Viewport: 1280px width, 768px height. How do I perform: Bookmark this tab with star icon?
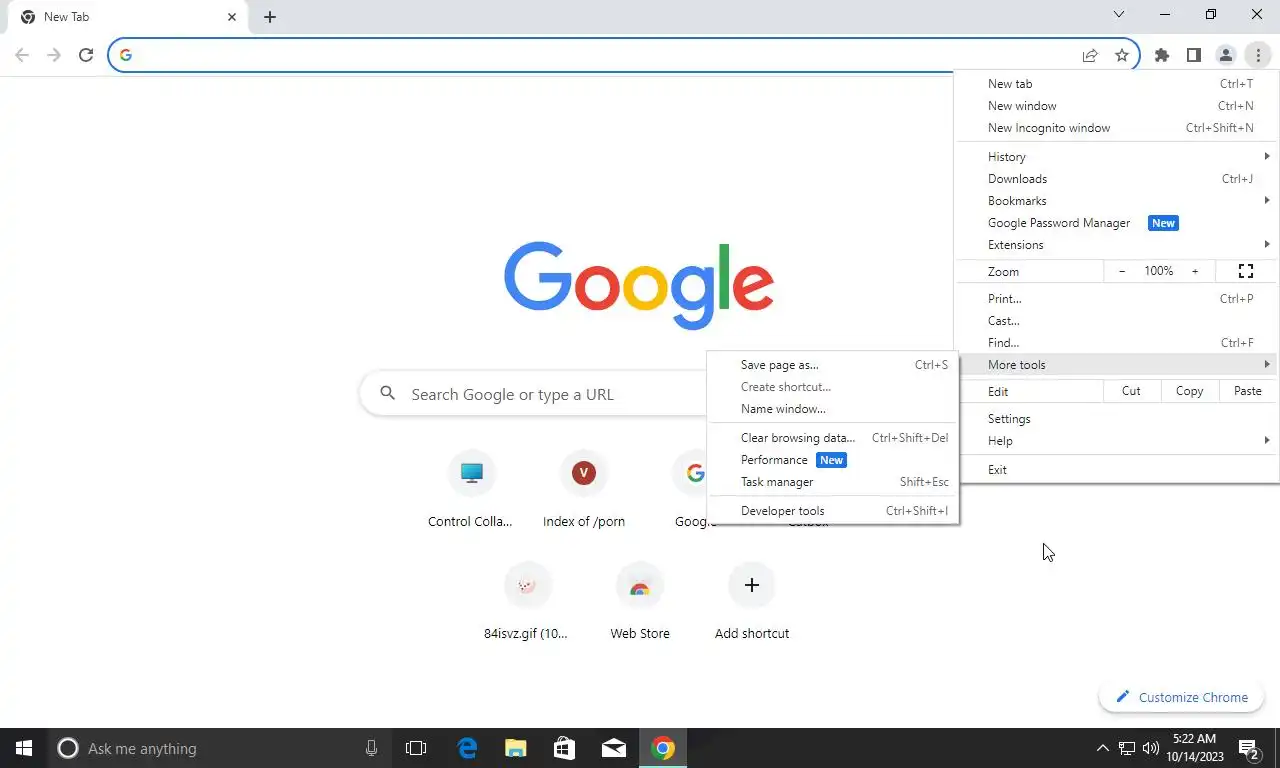click(x=1122, y=56)
